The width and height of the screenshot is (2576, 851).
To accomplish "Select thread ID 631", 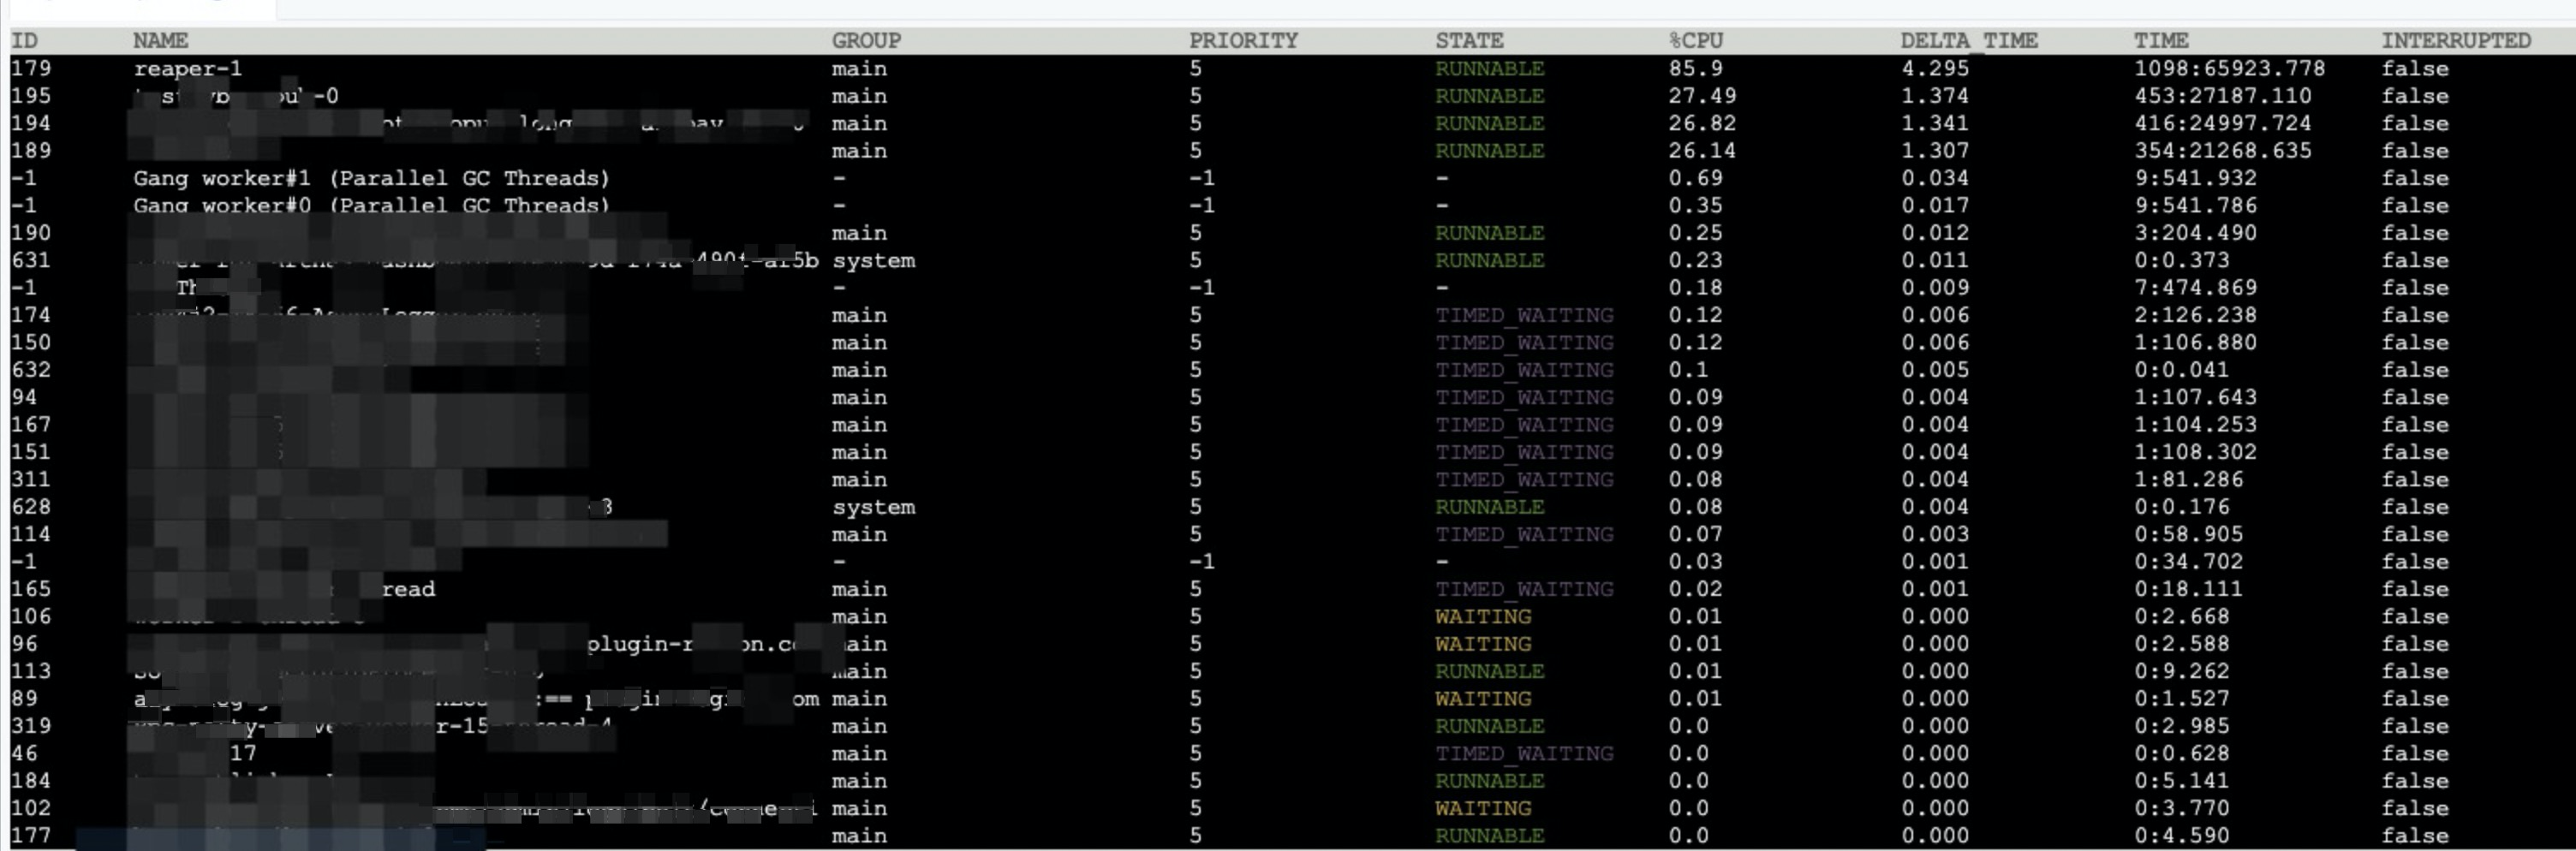I will coord(31,261).
